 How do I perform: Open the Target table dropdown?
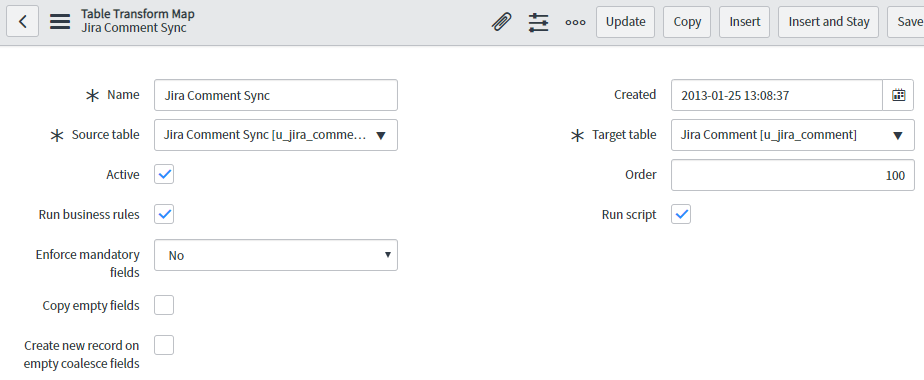point(793,135)
